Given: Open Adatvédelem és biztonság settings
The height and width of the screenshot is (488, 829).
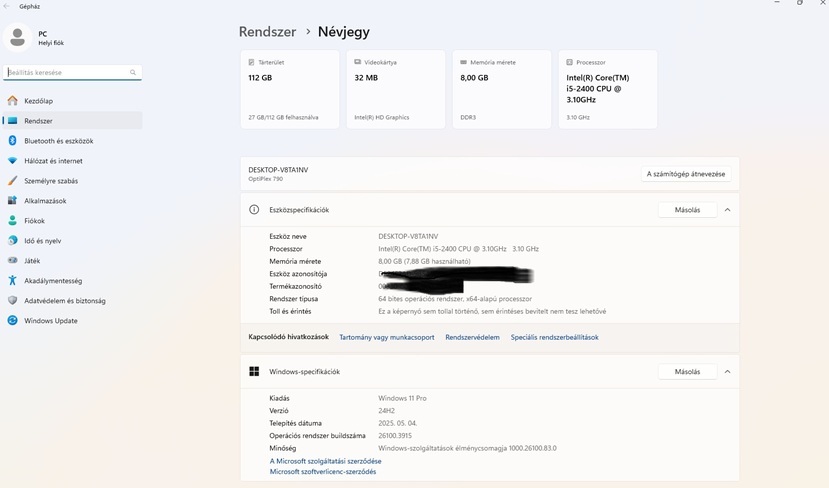Looking at the screenshot, I should [72, 300].
